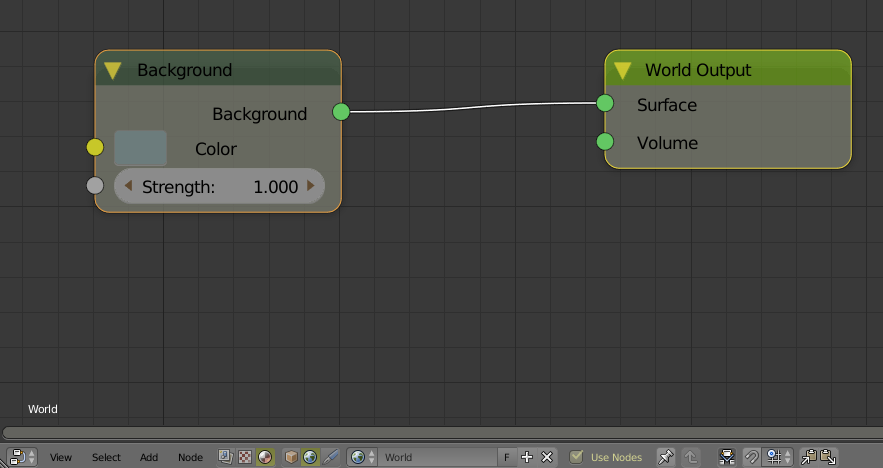Click the yellow Color input socket
Image resolution: width=883 pixels, height=468 pixels.
[95, 148]
